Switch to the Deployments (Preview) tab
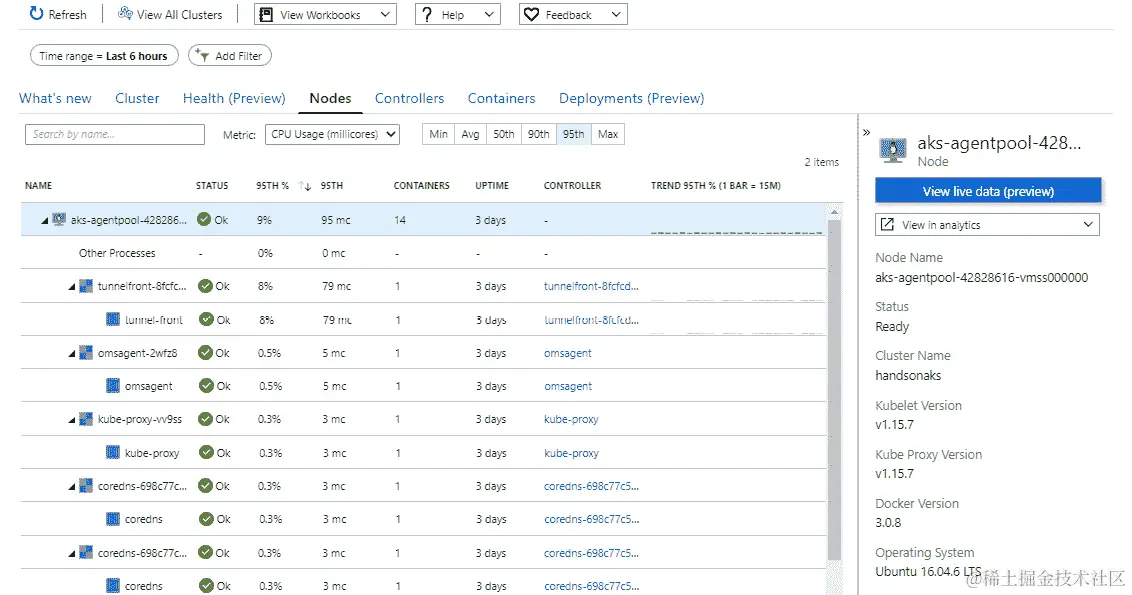 tap(632, 98)
